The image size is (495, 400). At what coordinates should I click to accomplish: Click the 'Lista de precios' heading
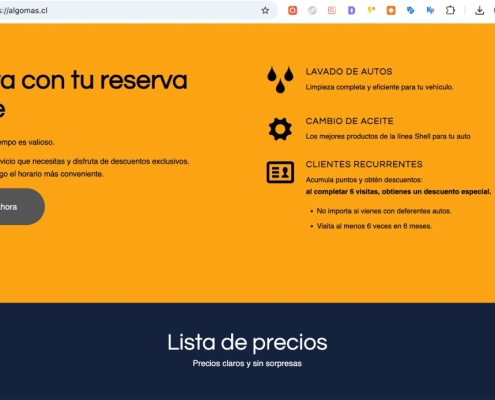point(247,342)
